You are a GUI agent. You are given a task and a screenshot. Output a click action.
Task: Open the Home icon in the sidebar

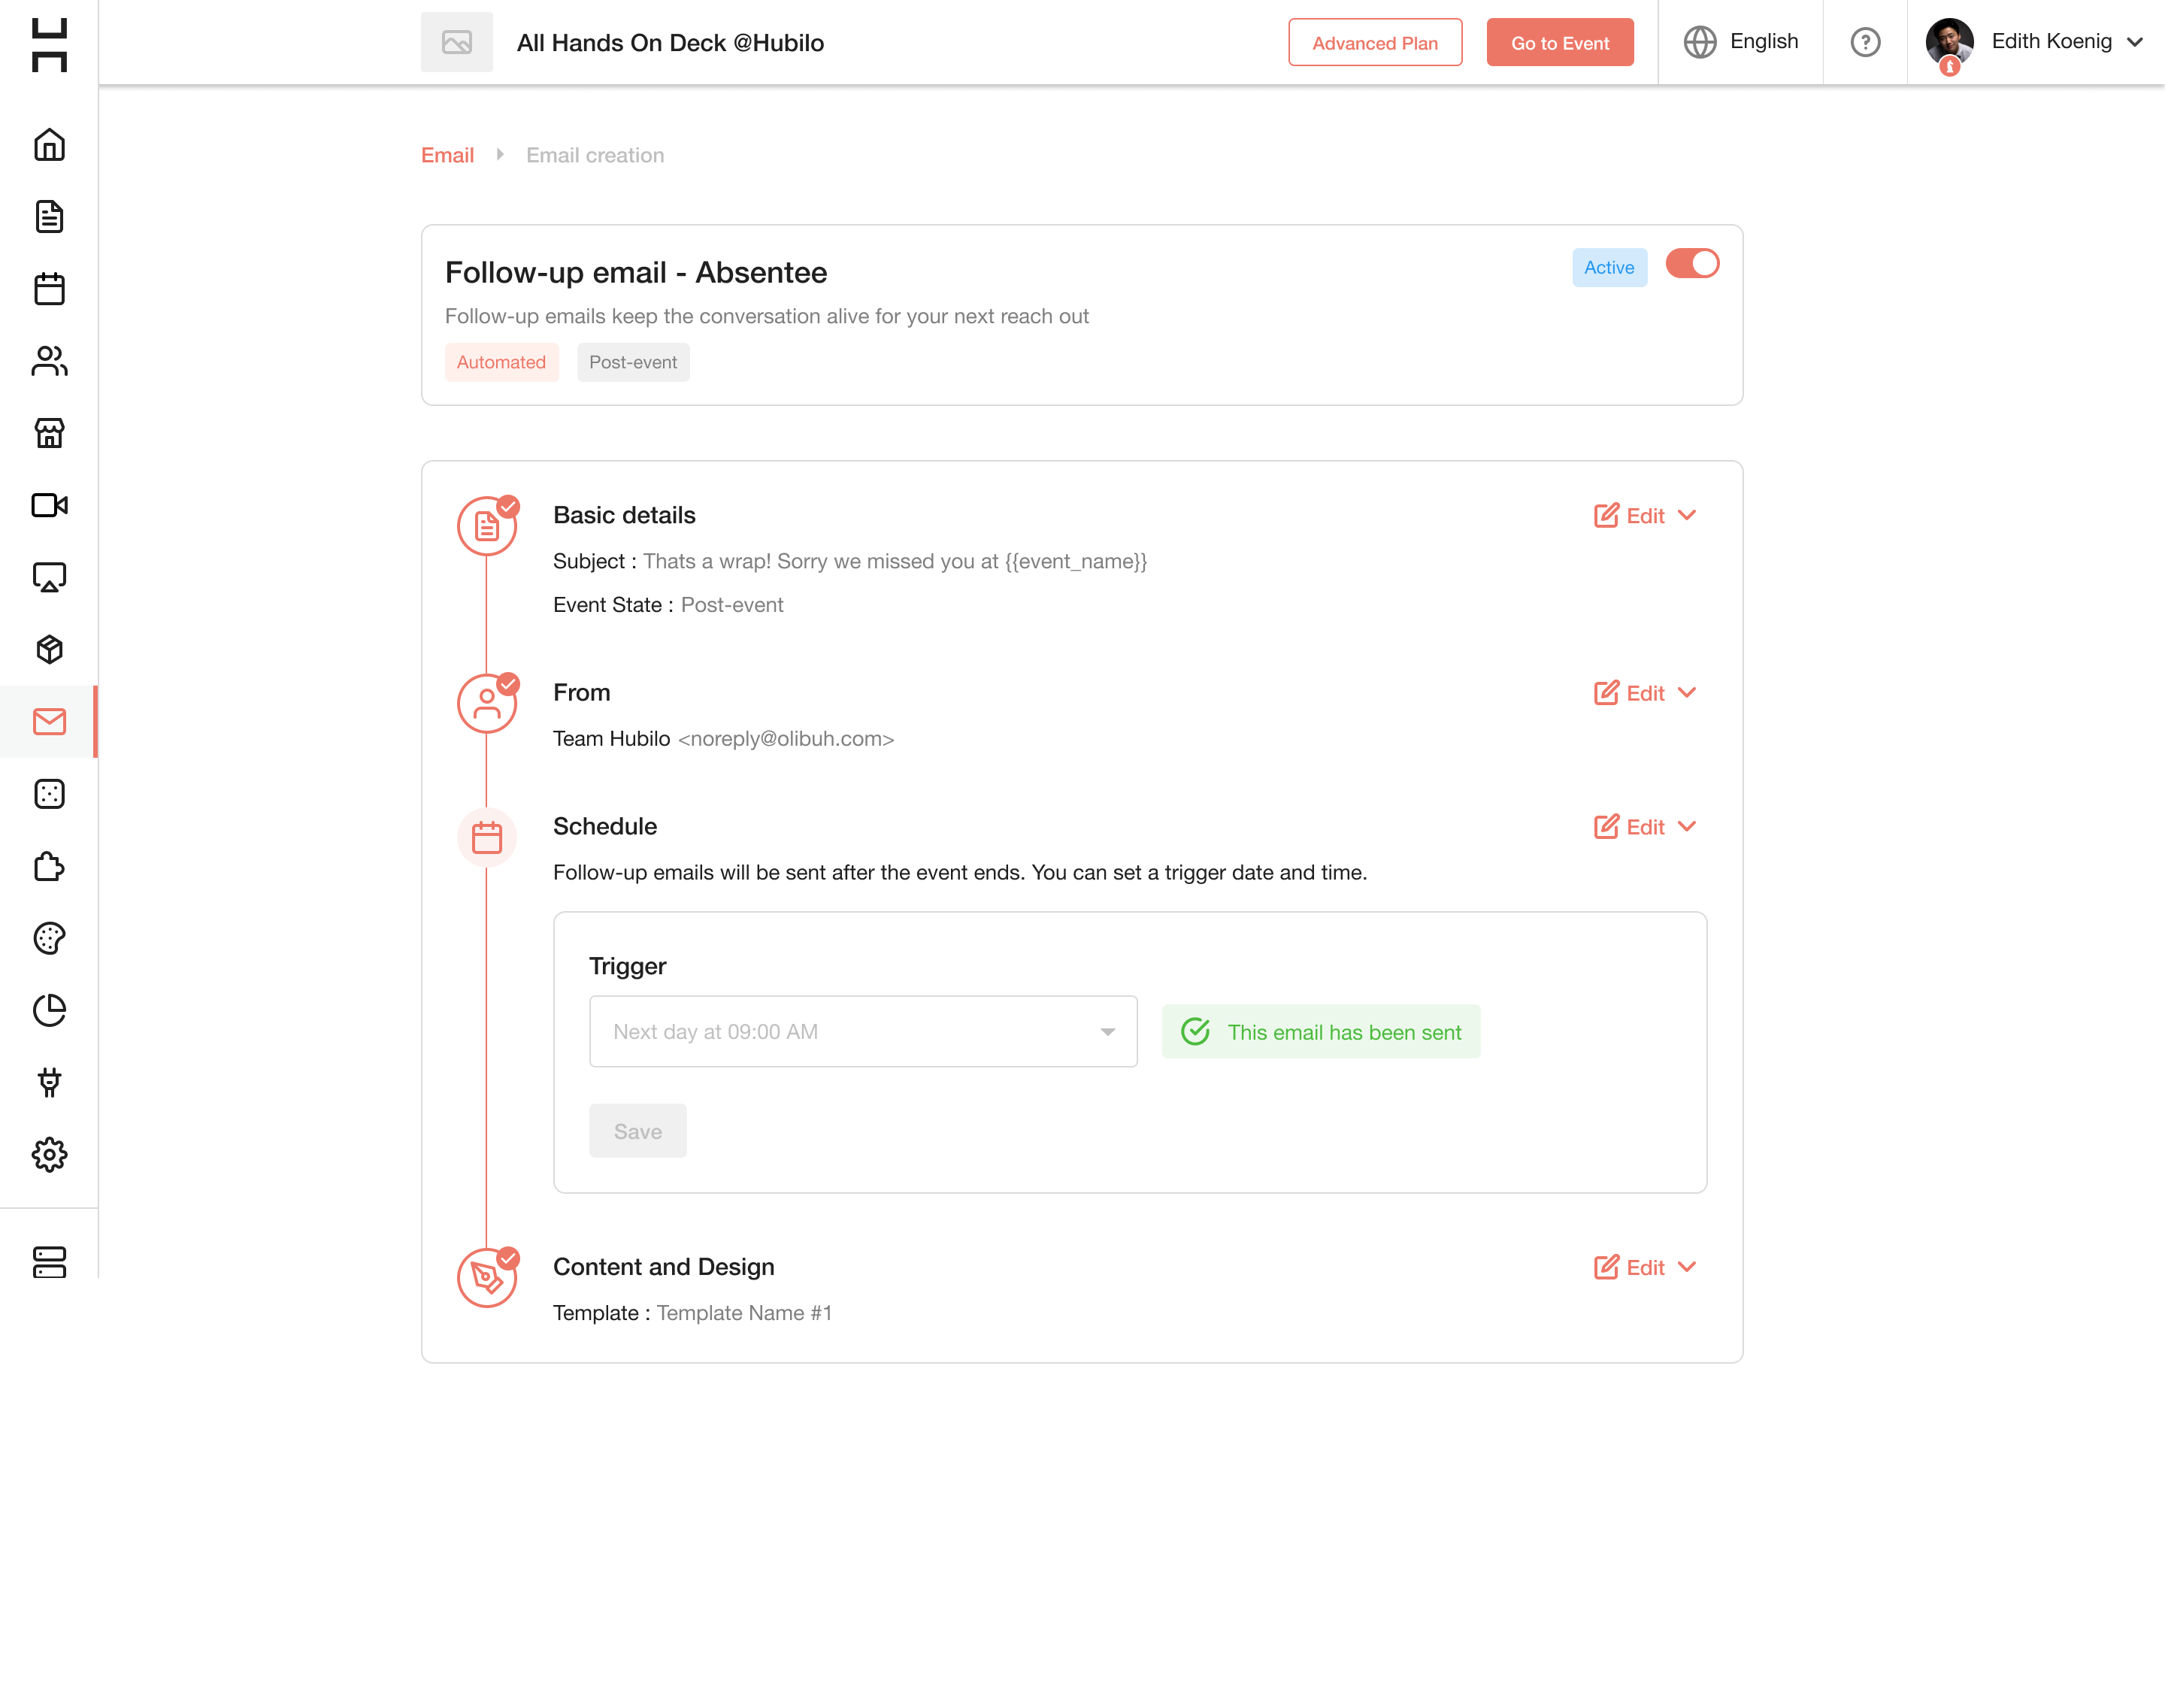[x=49, y=145]
